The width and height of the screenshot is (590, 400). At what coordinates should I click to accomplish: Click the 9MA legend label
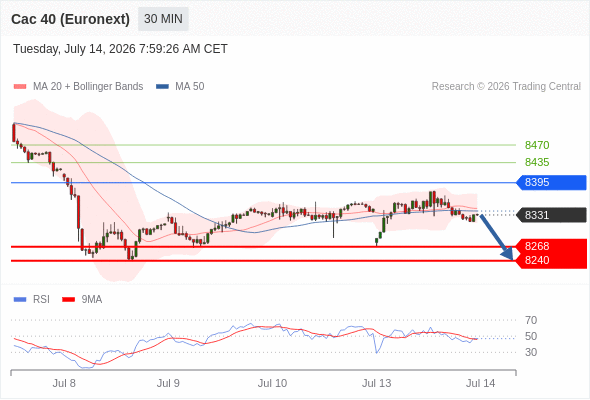92,300
